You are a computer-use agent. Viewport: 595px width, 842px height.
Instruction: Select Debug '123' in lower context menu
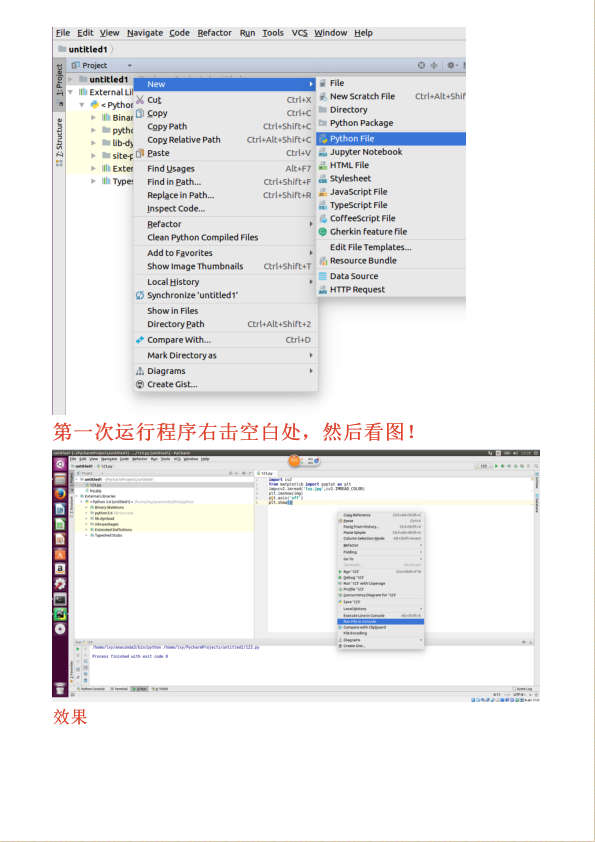coord(381,578)
